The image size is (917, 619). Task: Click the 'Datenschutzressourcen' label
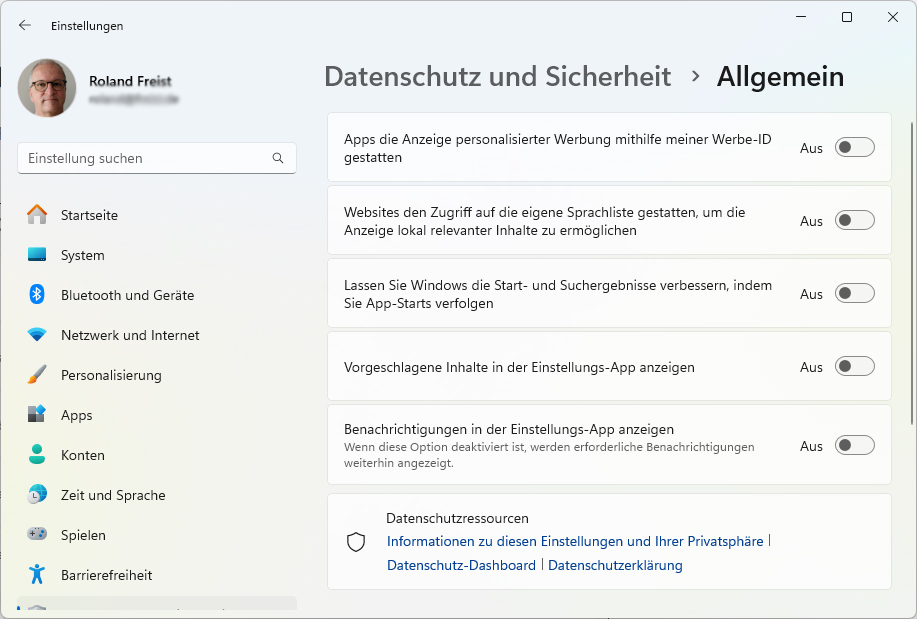pyautogui.click(x=457, y=518)
